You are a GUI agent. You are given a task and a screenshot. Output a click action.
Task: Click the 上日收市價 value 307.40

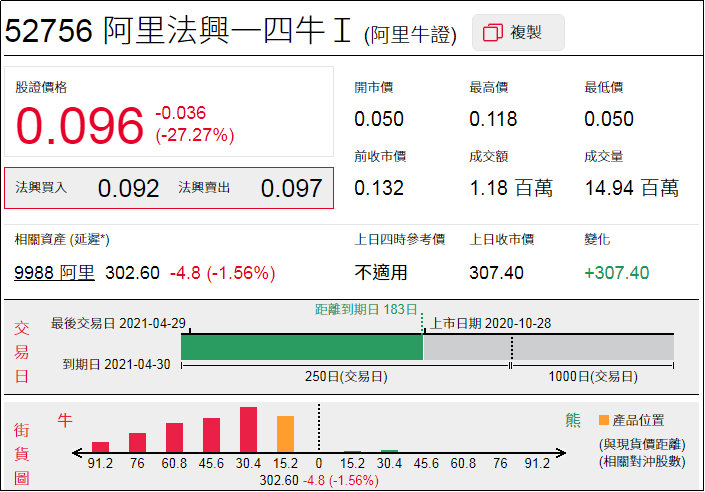tap(496, 273)
